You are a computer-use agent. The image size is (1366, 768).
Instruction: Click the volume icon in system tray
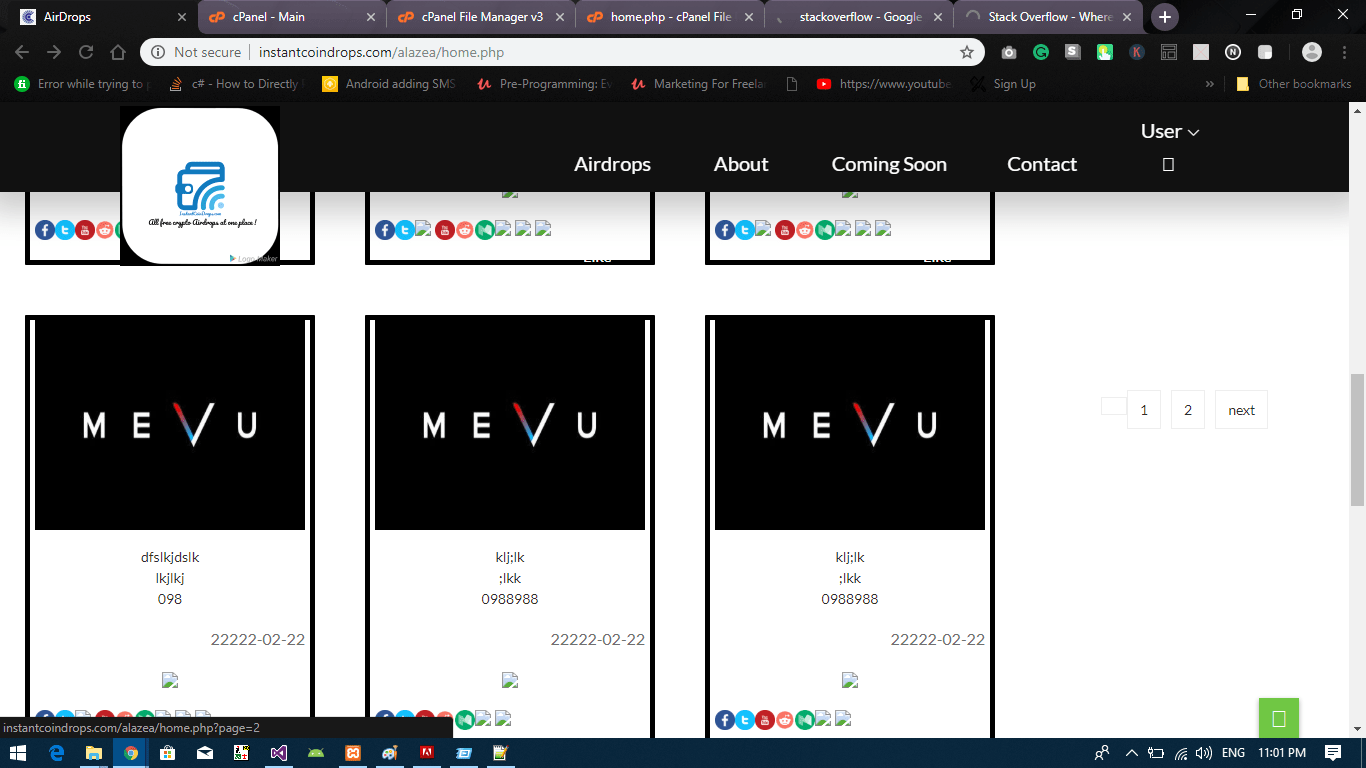coord(1204,753)
